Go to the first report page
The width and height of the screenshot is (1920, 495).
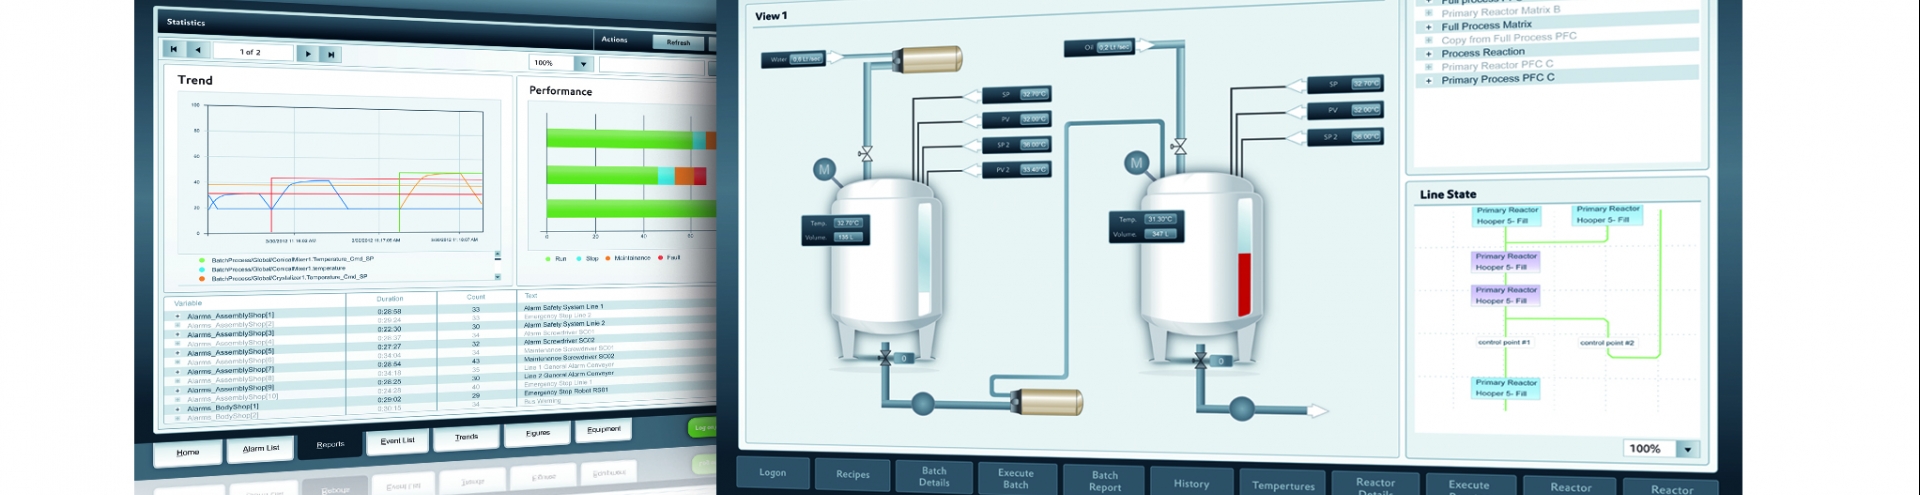tap(173, 49)
